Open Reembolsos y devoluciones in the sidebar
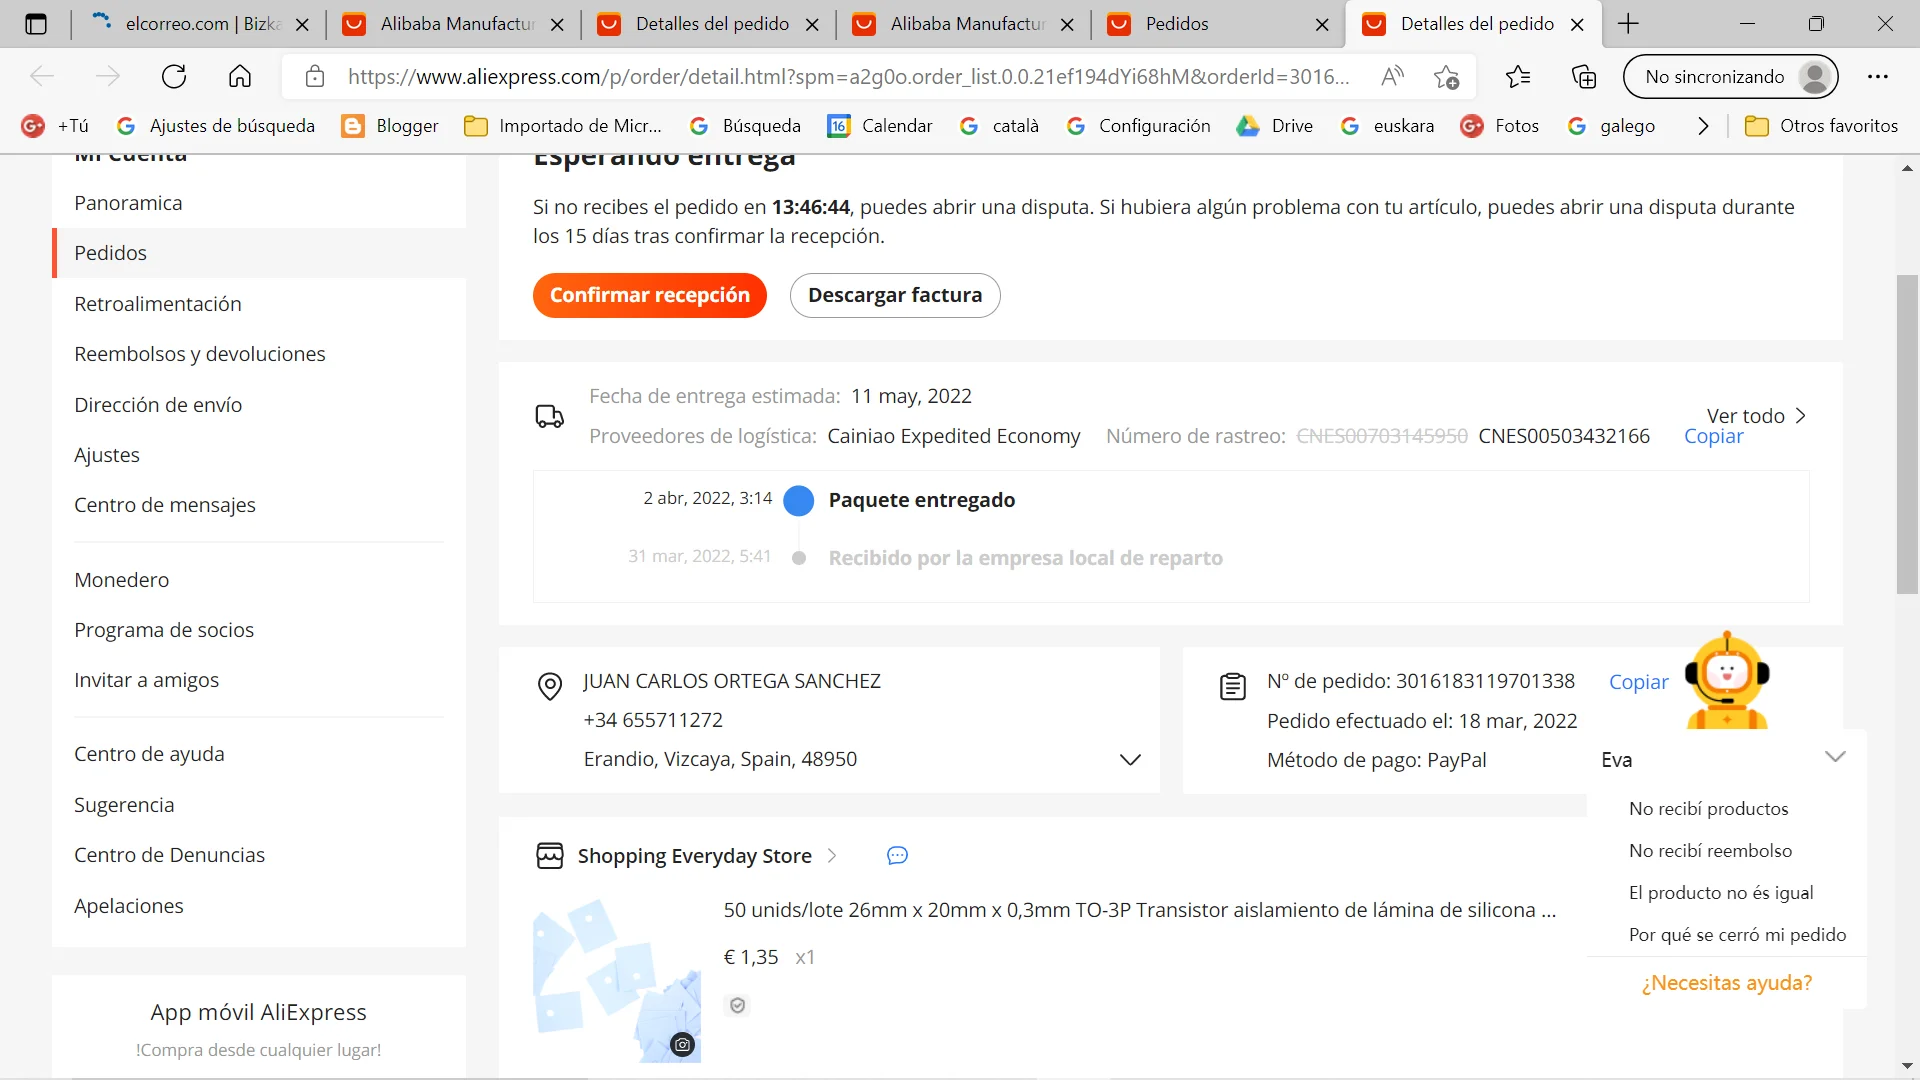1920x1080 pixels. 200,354
